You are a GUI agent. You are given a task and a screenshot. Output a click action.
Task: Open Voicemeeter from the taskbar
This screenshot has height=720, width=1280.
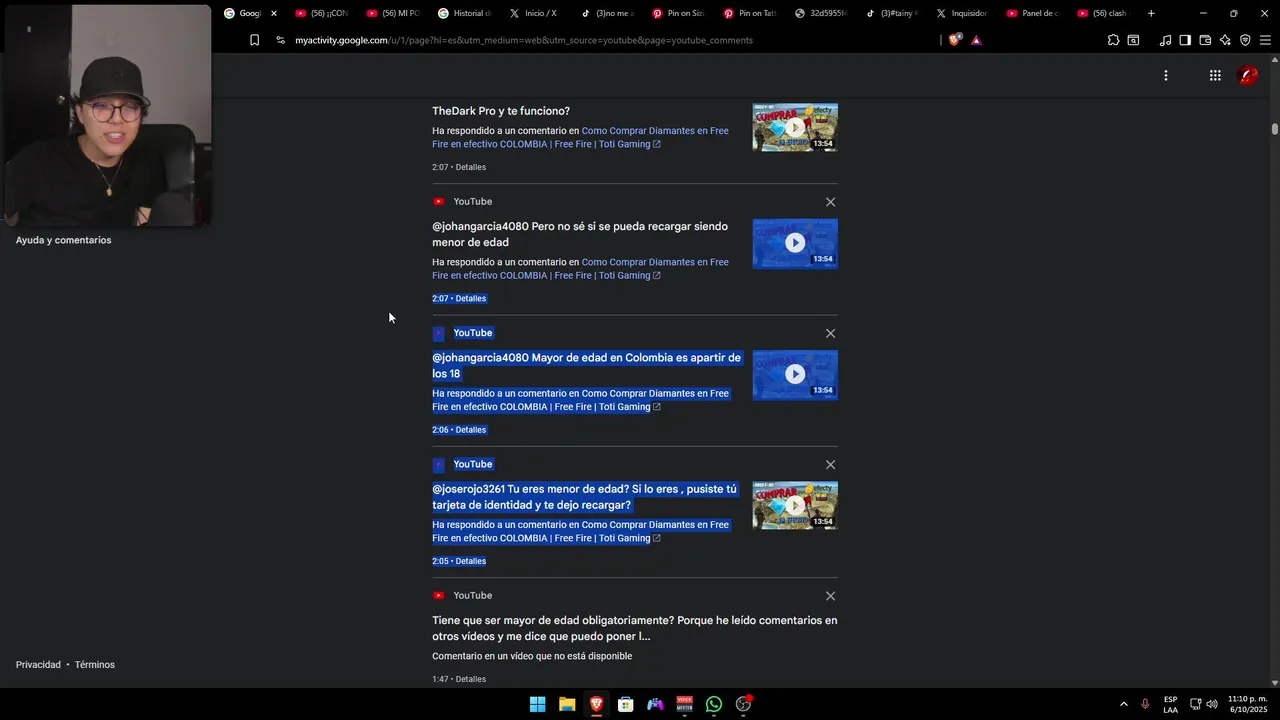pyautogui.click(x=684, y=704)
